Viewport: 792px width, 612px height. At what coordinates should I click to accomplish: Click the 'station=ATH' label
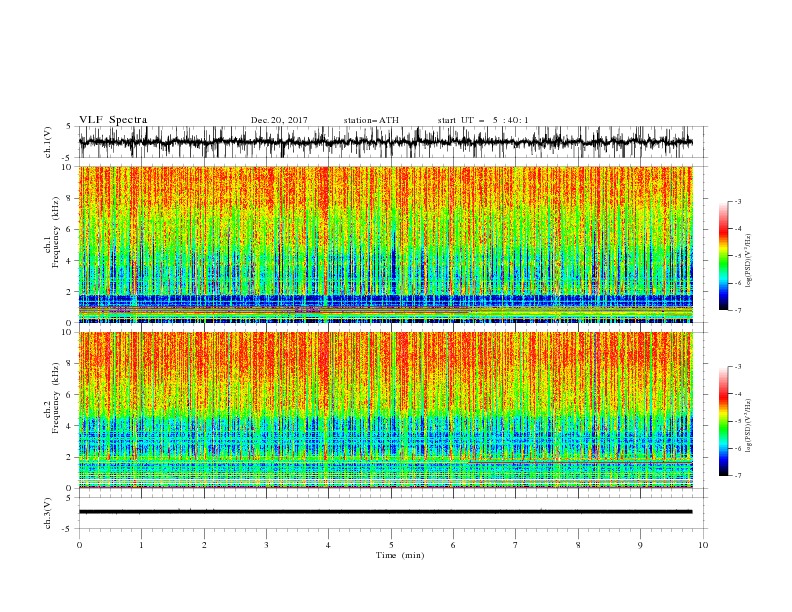pos(371,120)
